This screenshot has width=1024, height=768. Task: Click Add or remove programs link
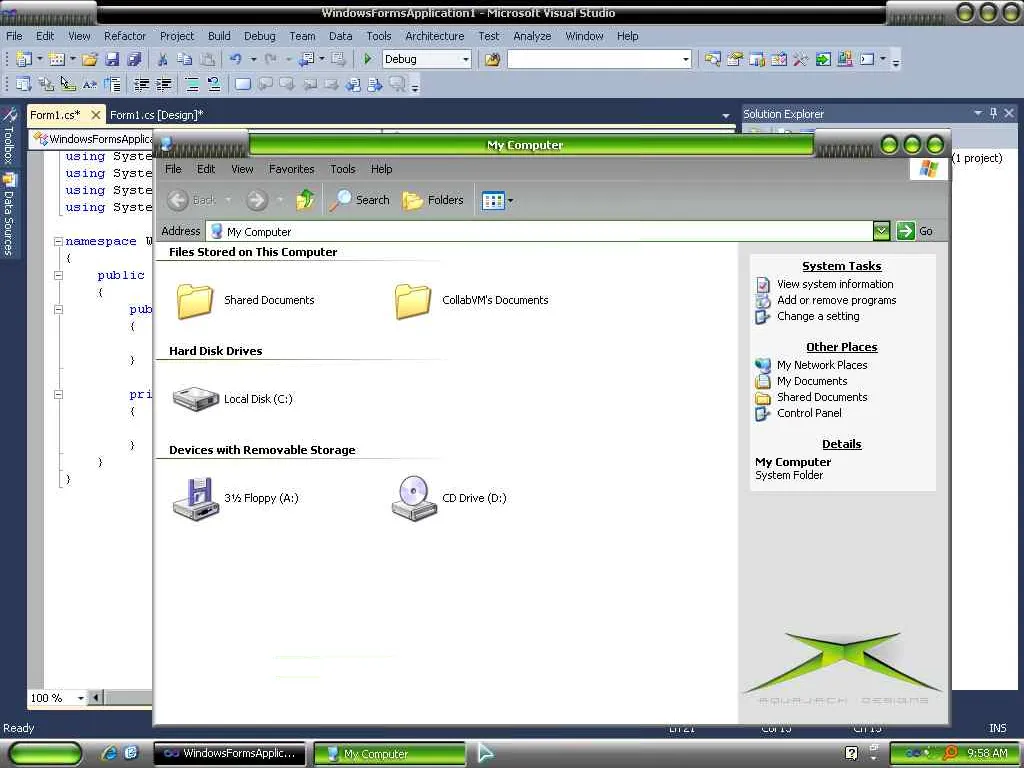tap(836, 300)
